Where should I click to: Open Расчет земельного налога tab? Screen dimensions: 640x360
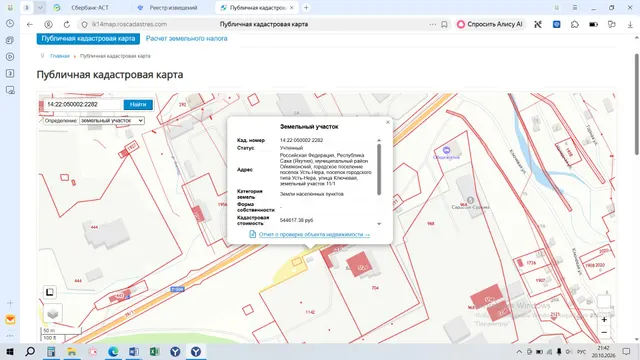tap(187, 38)
